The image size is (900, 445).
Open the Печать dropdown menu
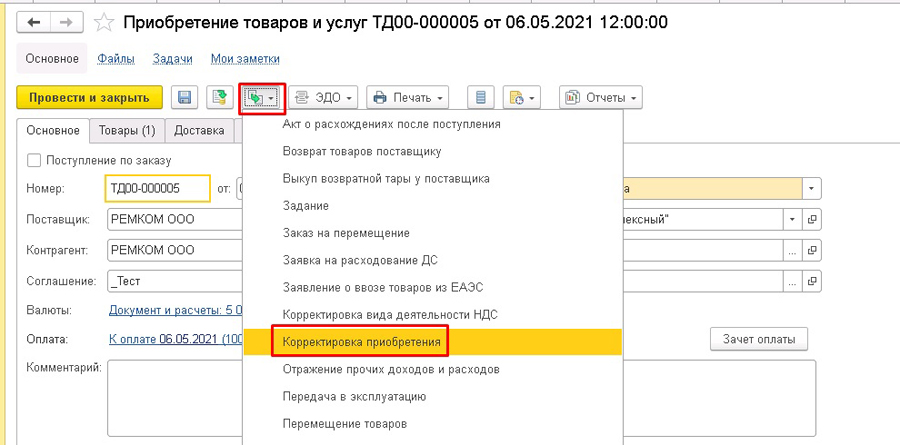point(407,98)
